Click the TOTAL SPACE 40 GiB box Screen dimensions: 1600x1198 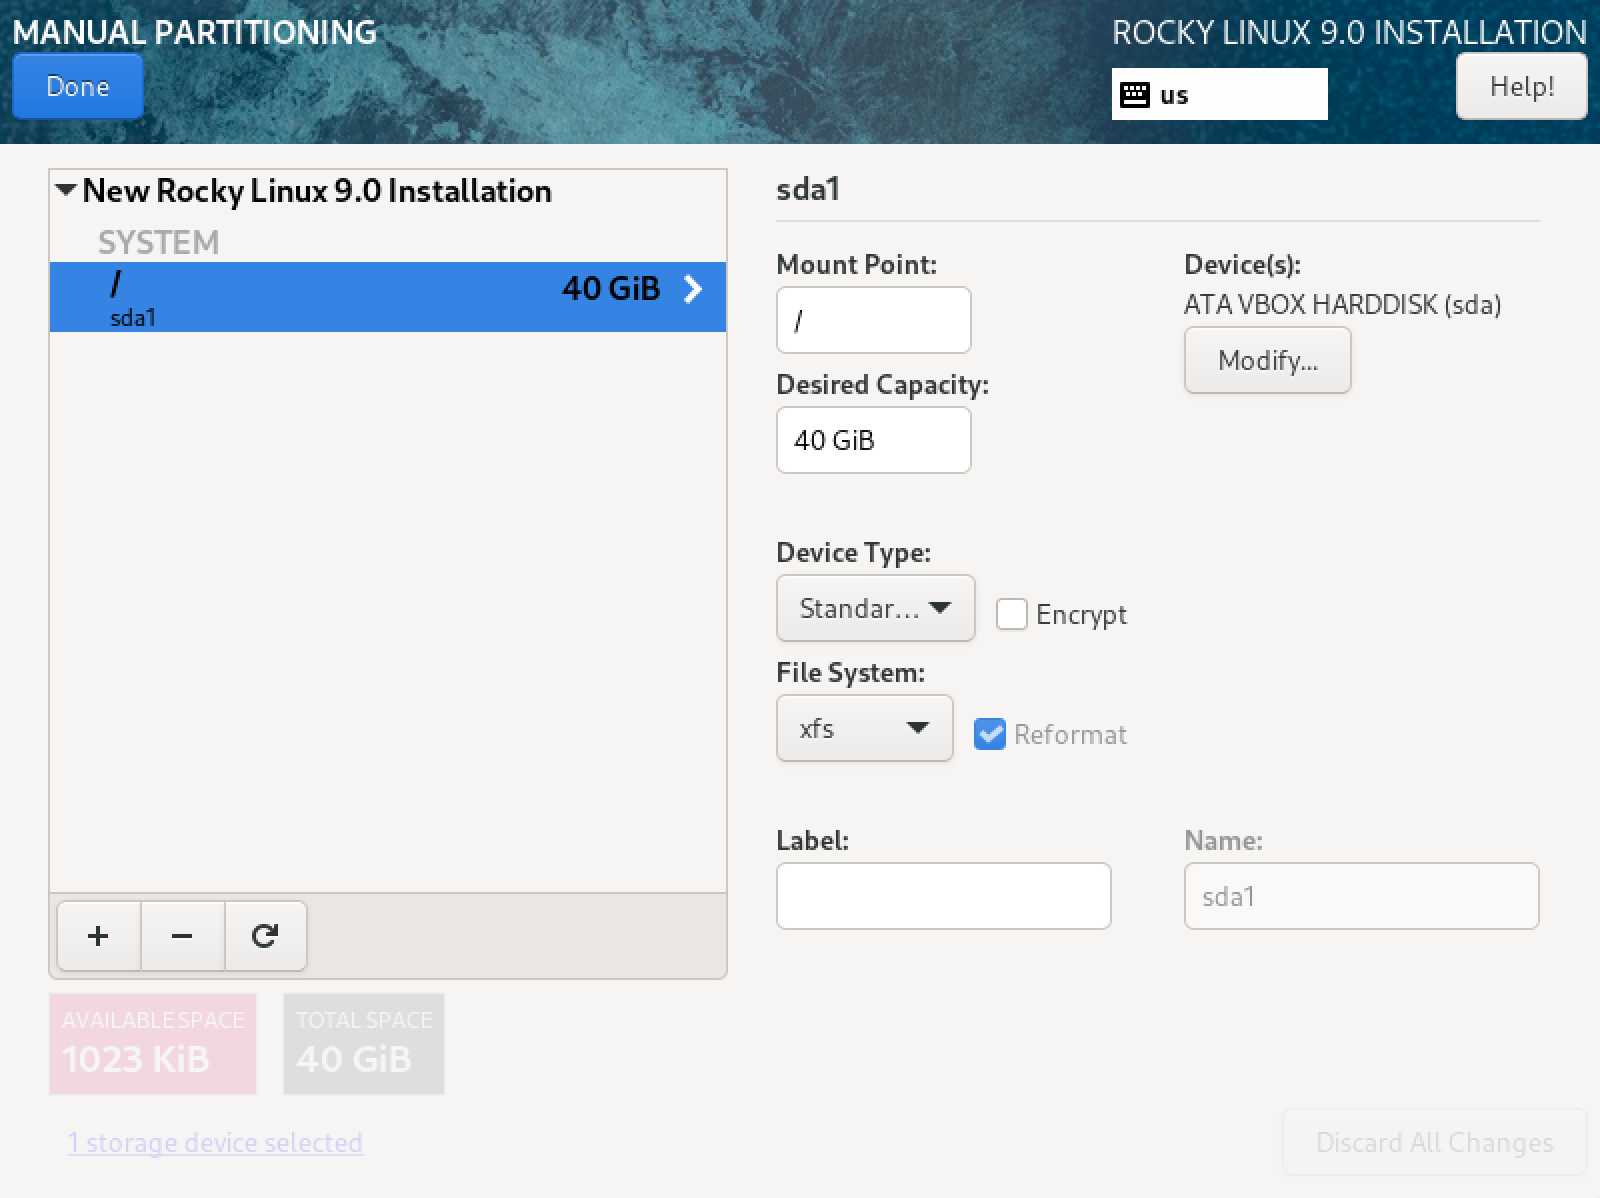(363, 1043)
